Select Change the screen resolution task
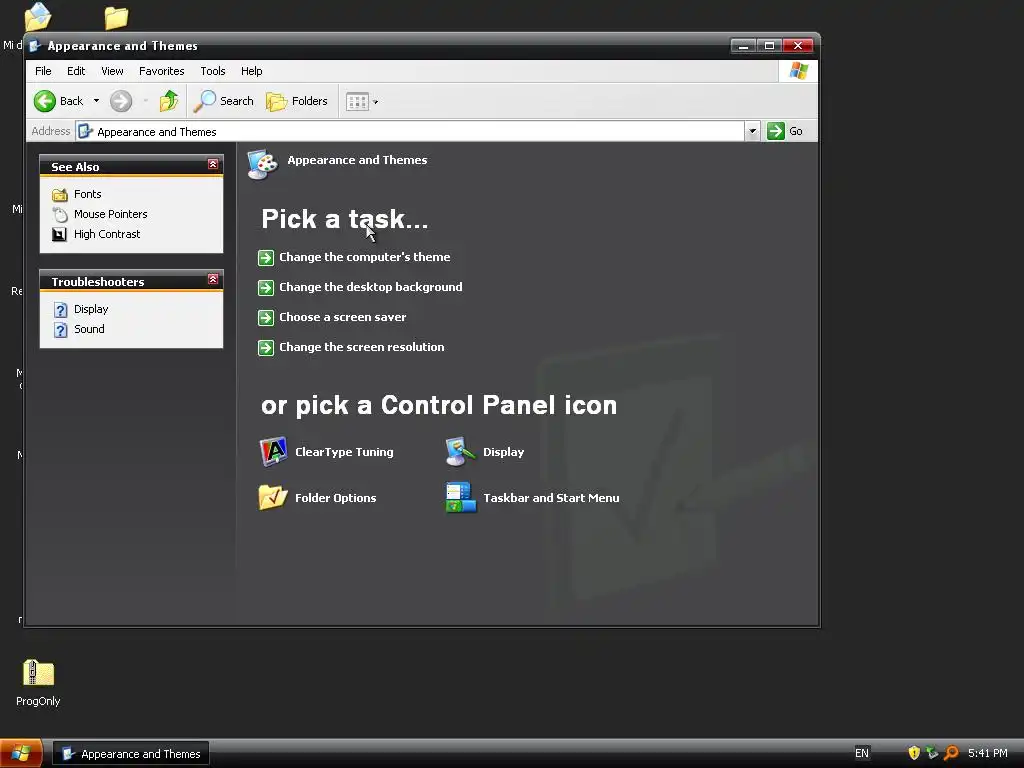This screenshot has height=768, width=1024. [361, 347]
